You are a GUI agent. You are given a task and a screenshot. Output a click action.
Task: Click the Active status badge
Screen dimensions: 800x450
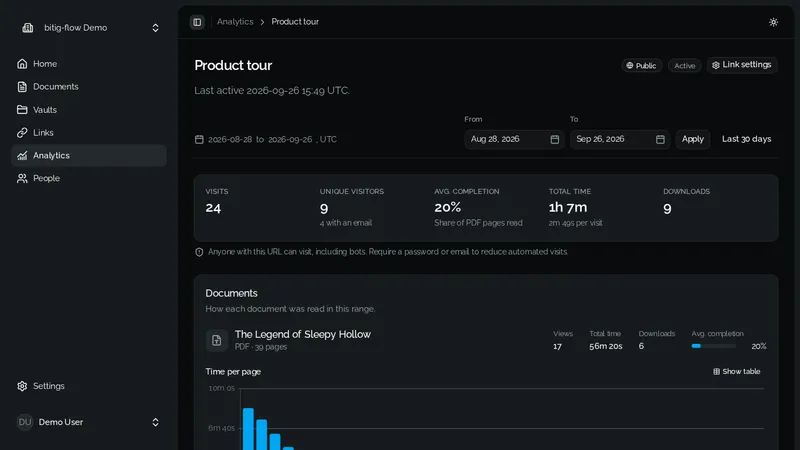click(x=684, y=65)
